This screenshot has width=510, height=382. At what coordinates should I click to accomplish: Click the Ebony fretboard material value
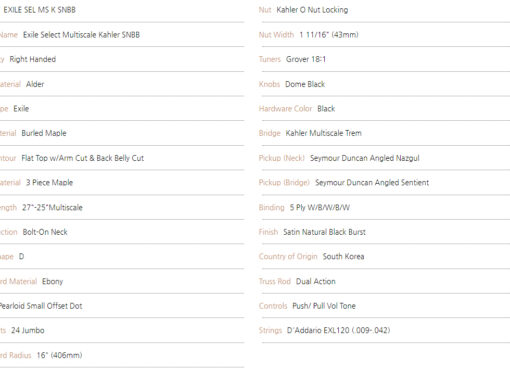coord(52,281)
